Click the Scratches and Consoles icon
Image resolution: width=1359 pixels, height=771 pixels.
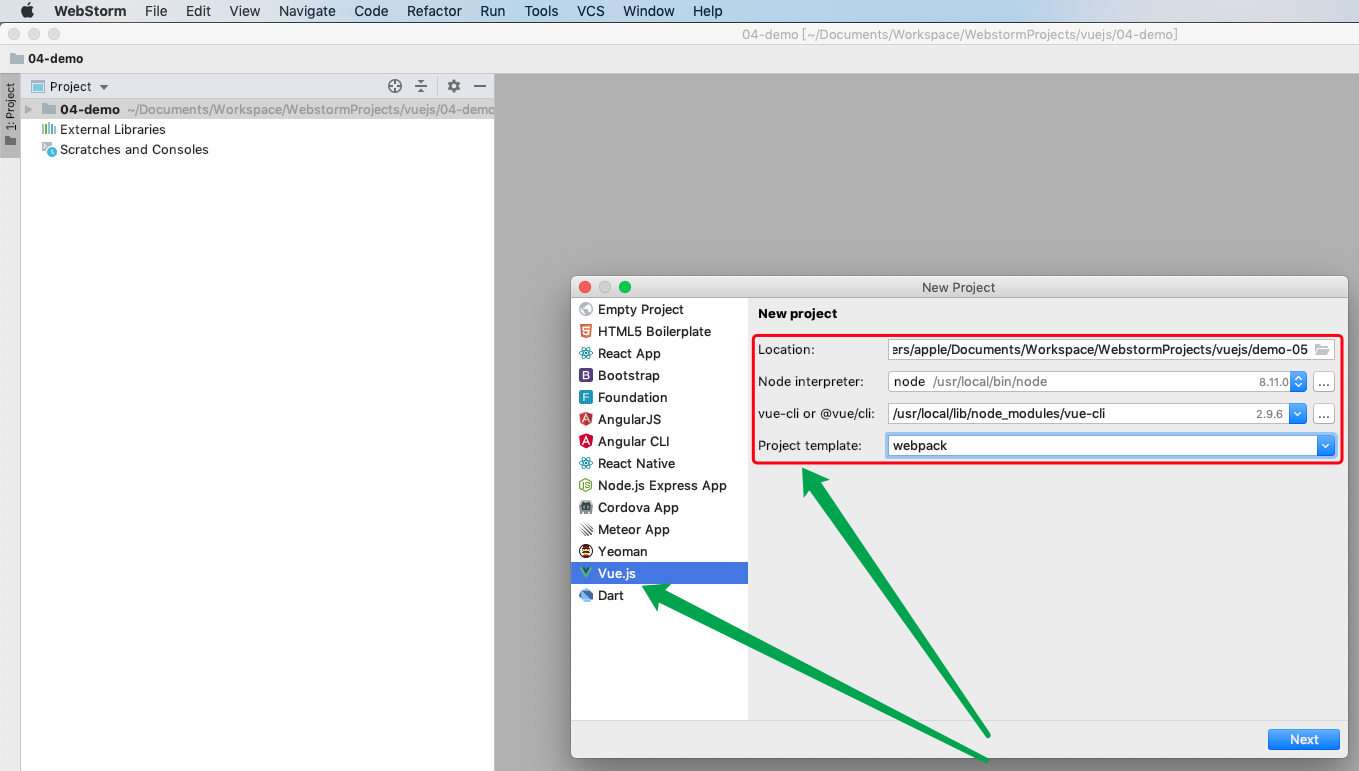click(x=48, y=149)
